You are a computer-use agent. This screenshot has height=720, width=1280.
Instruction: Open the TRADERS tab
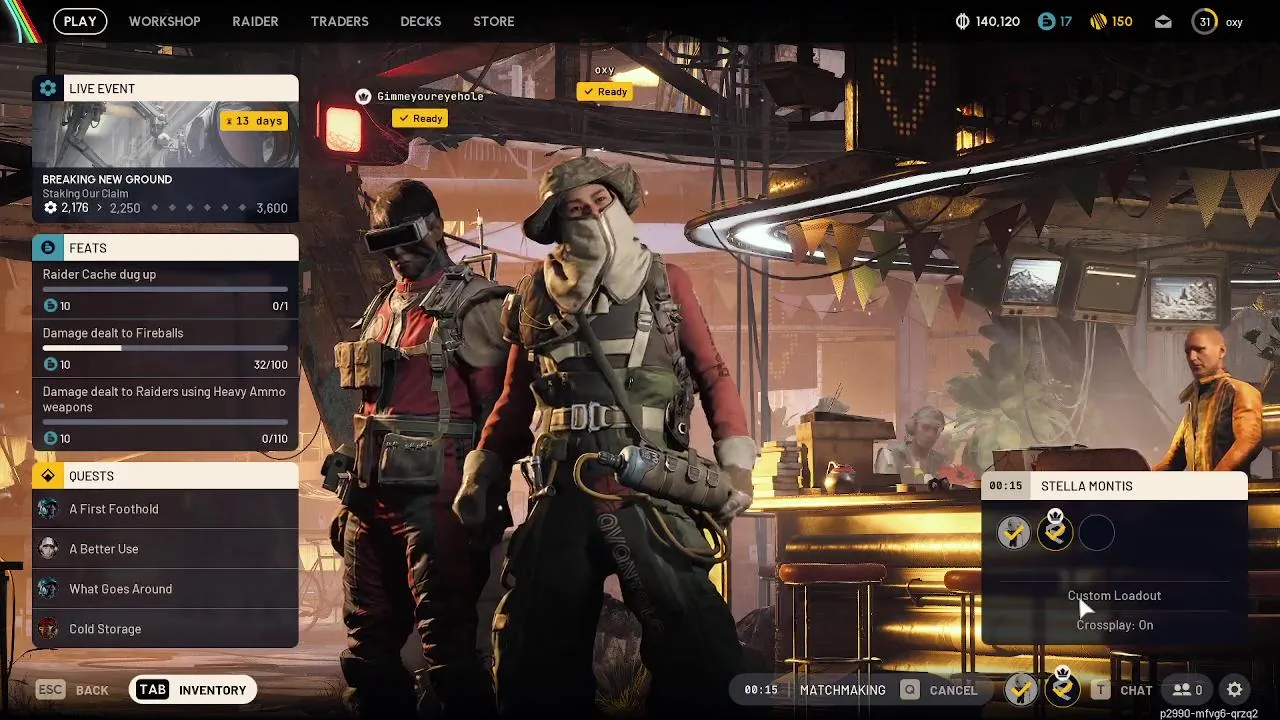click(x=339, y=21)
